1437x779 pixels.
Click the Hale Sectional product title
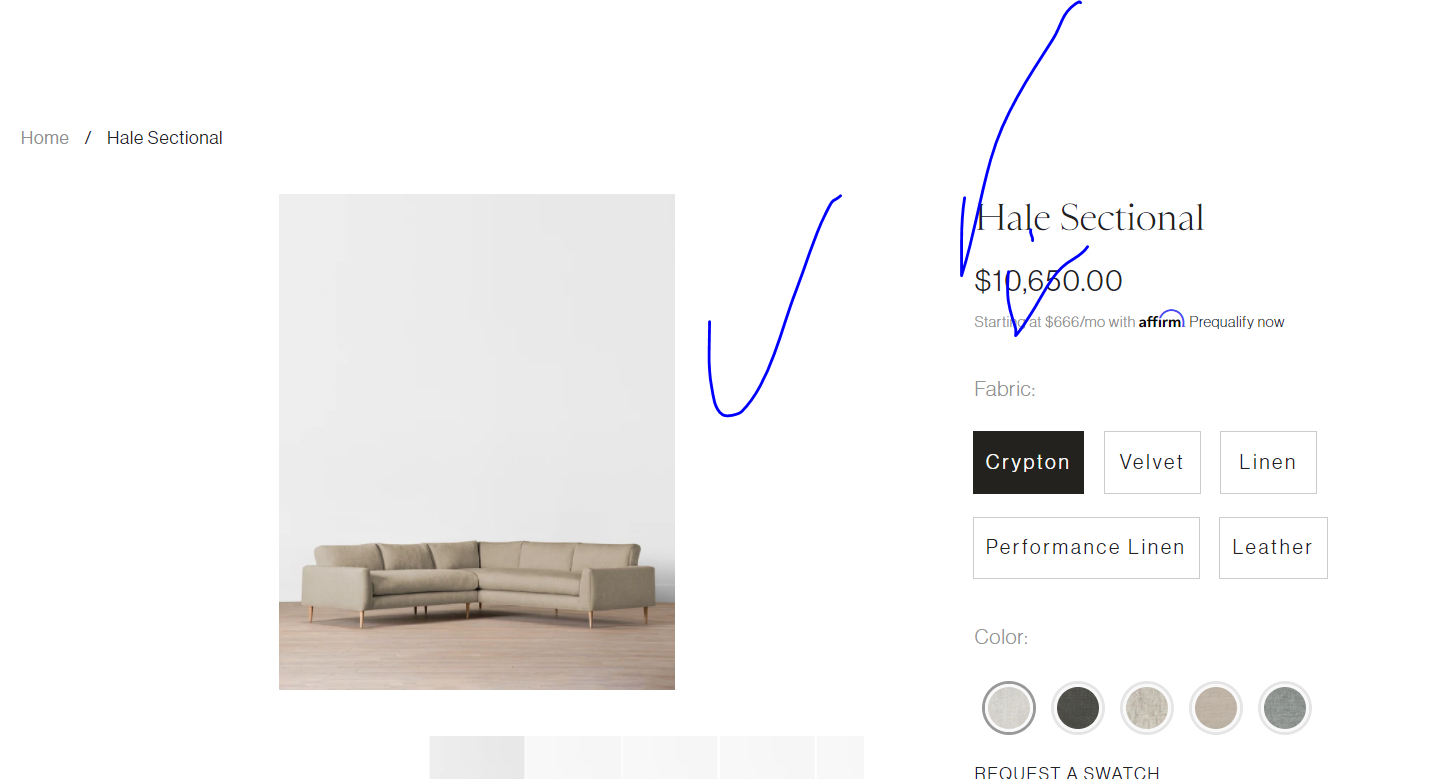pyautogui.click(x=1090, y=218)
